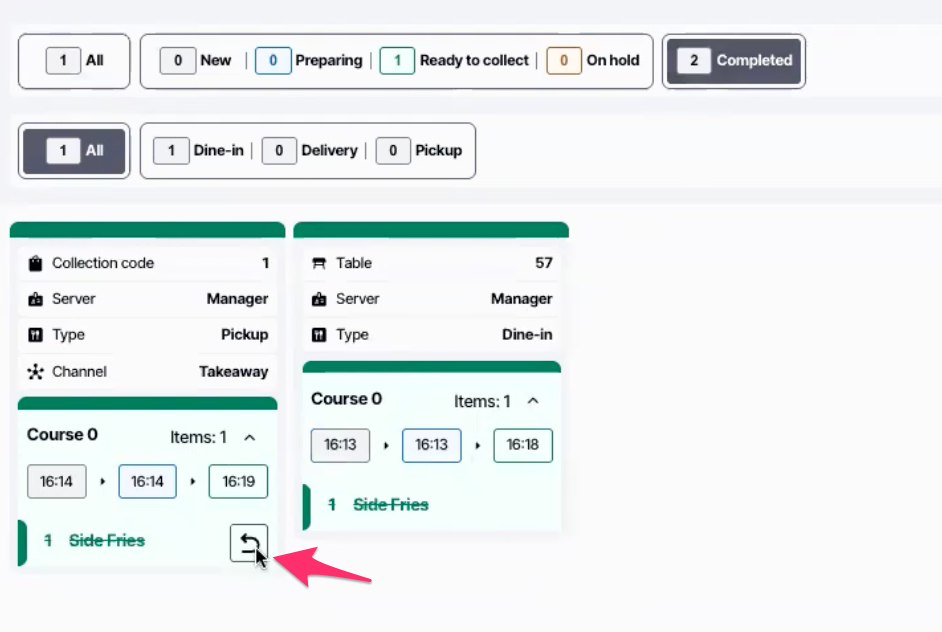
Task: Collapse Course 0 on the Table 57 order
Action: coord(533,401)
